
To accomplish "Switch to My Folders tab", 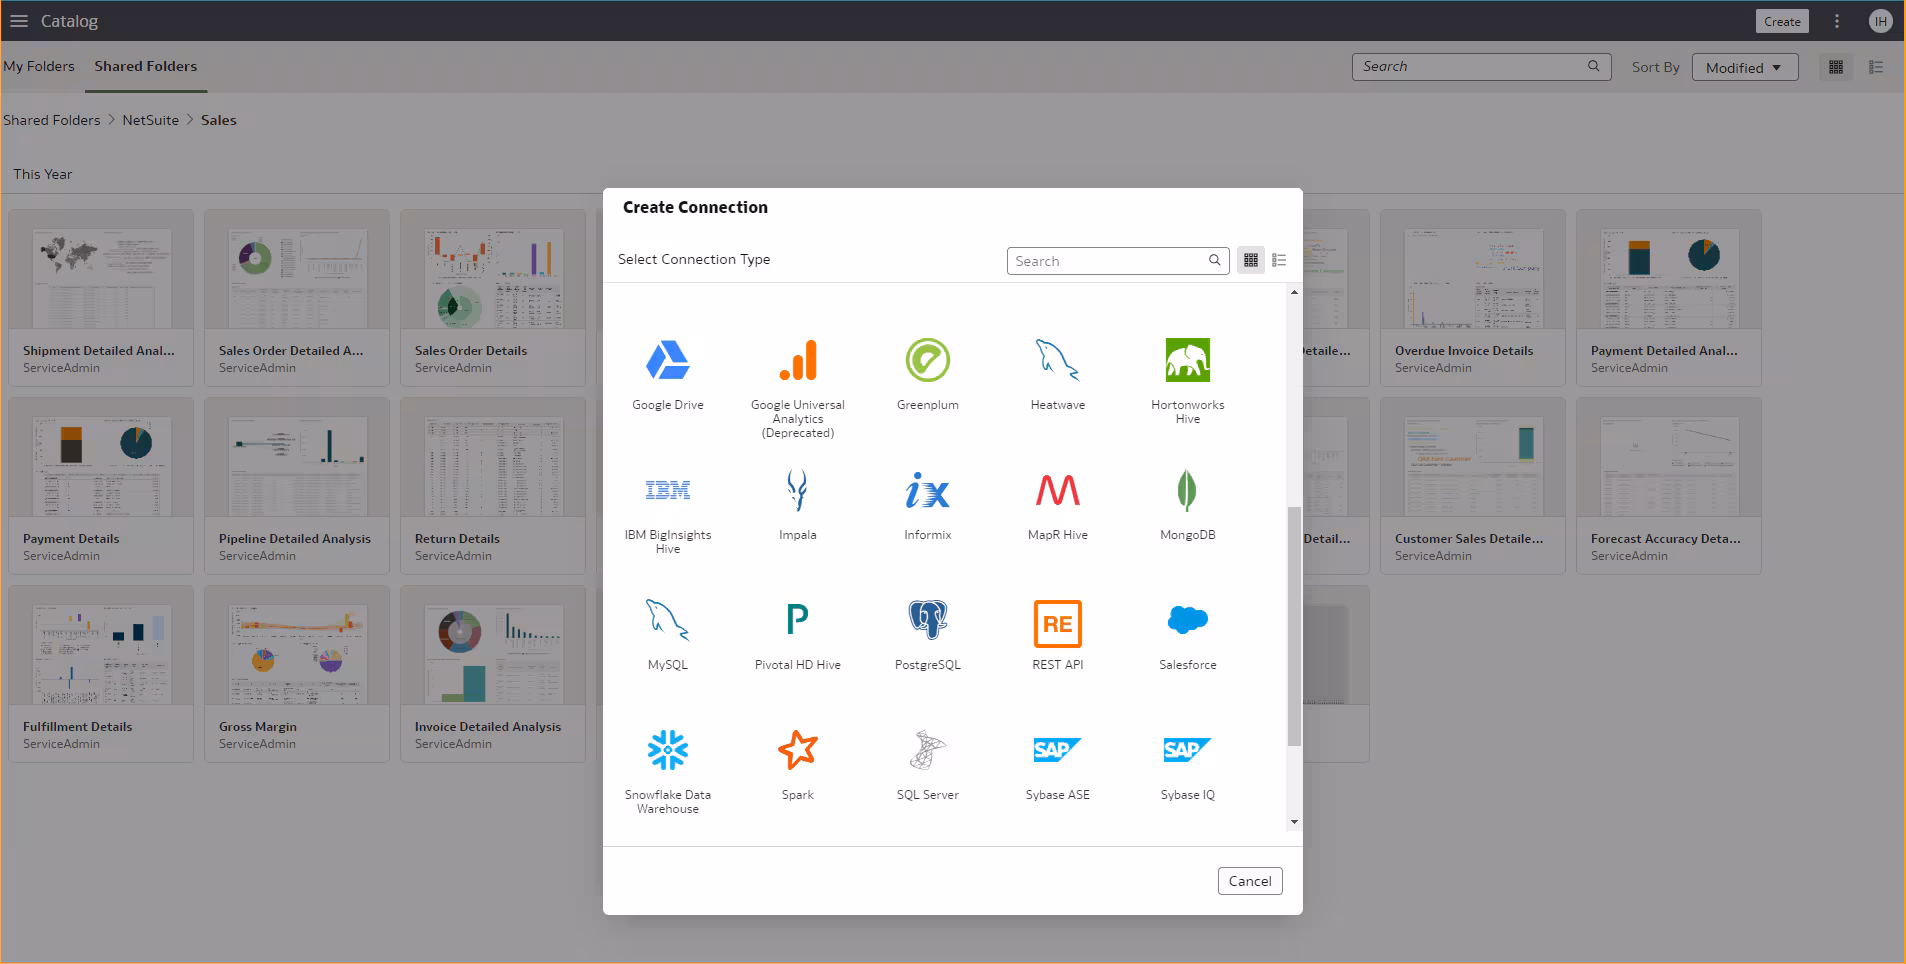I will pos(39,66).
